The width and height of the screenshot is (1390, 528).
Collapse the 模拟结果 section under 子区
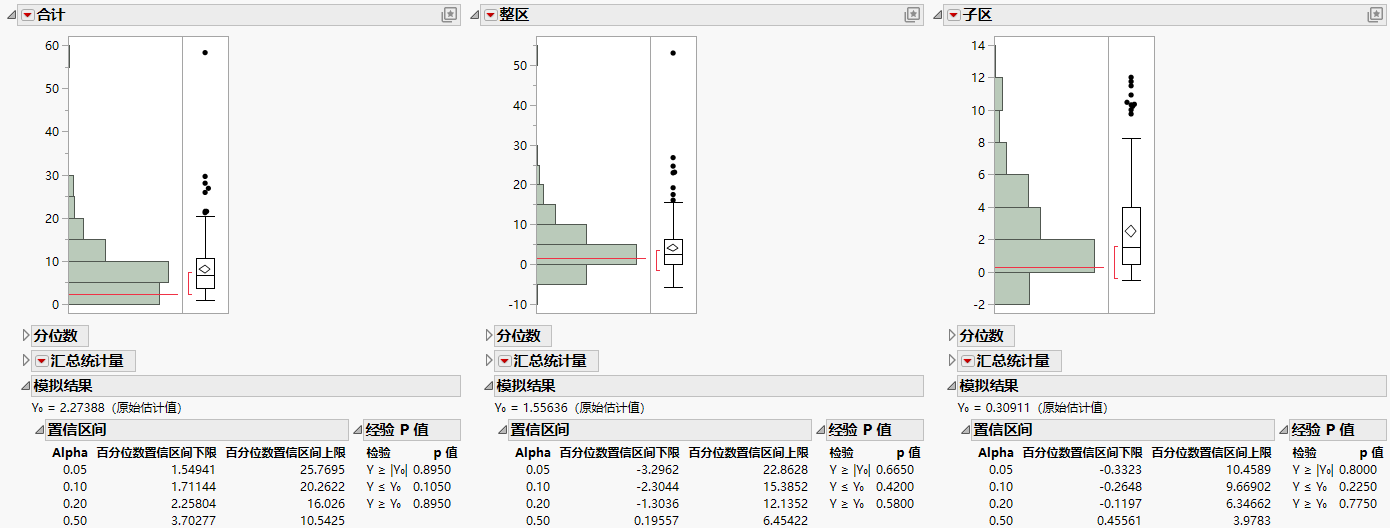coord(951,386)
